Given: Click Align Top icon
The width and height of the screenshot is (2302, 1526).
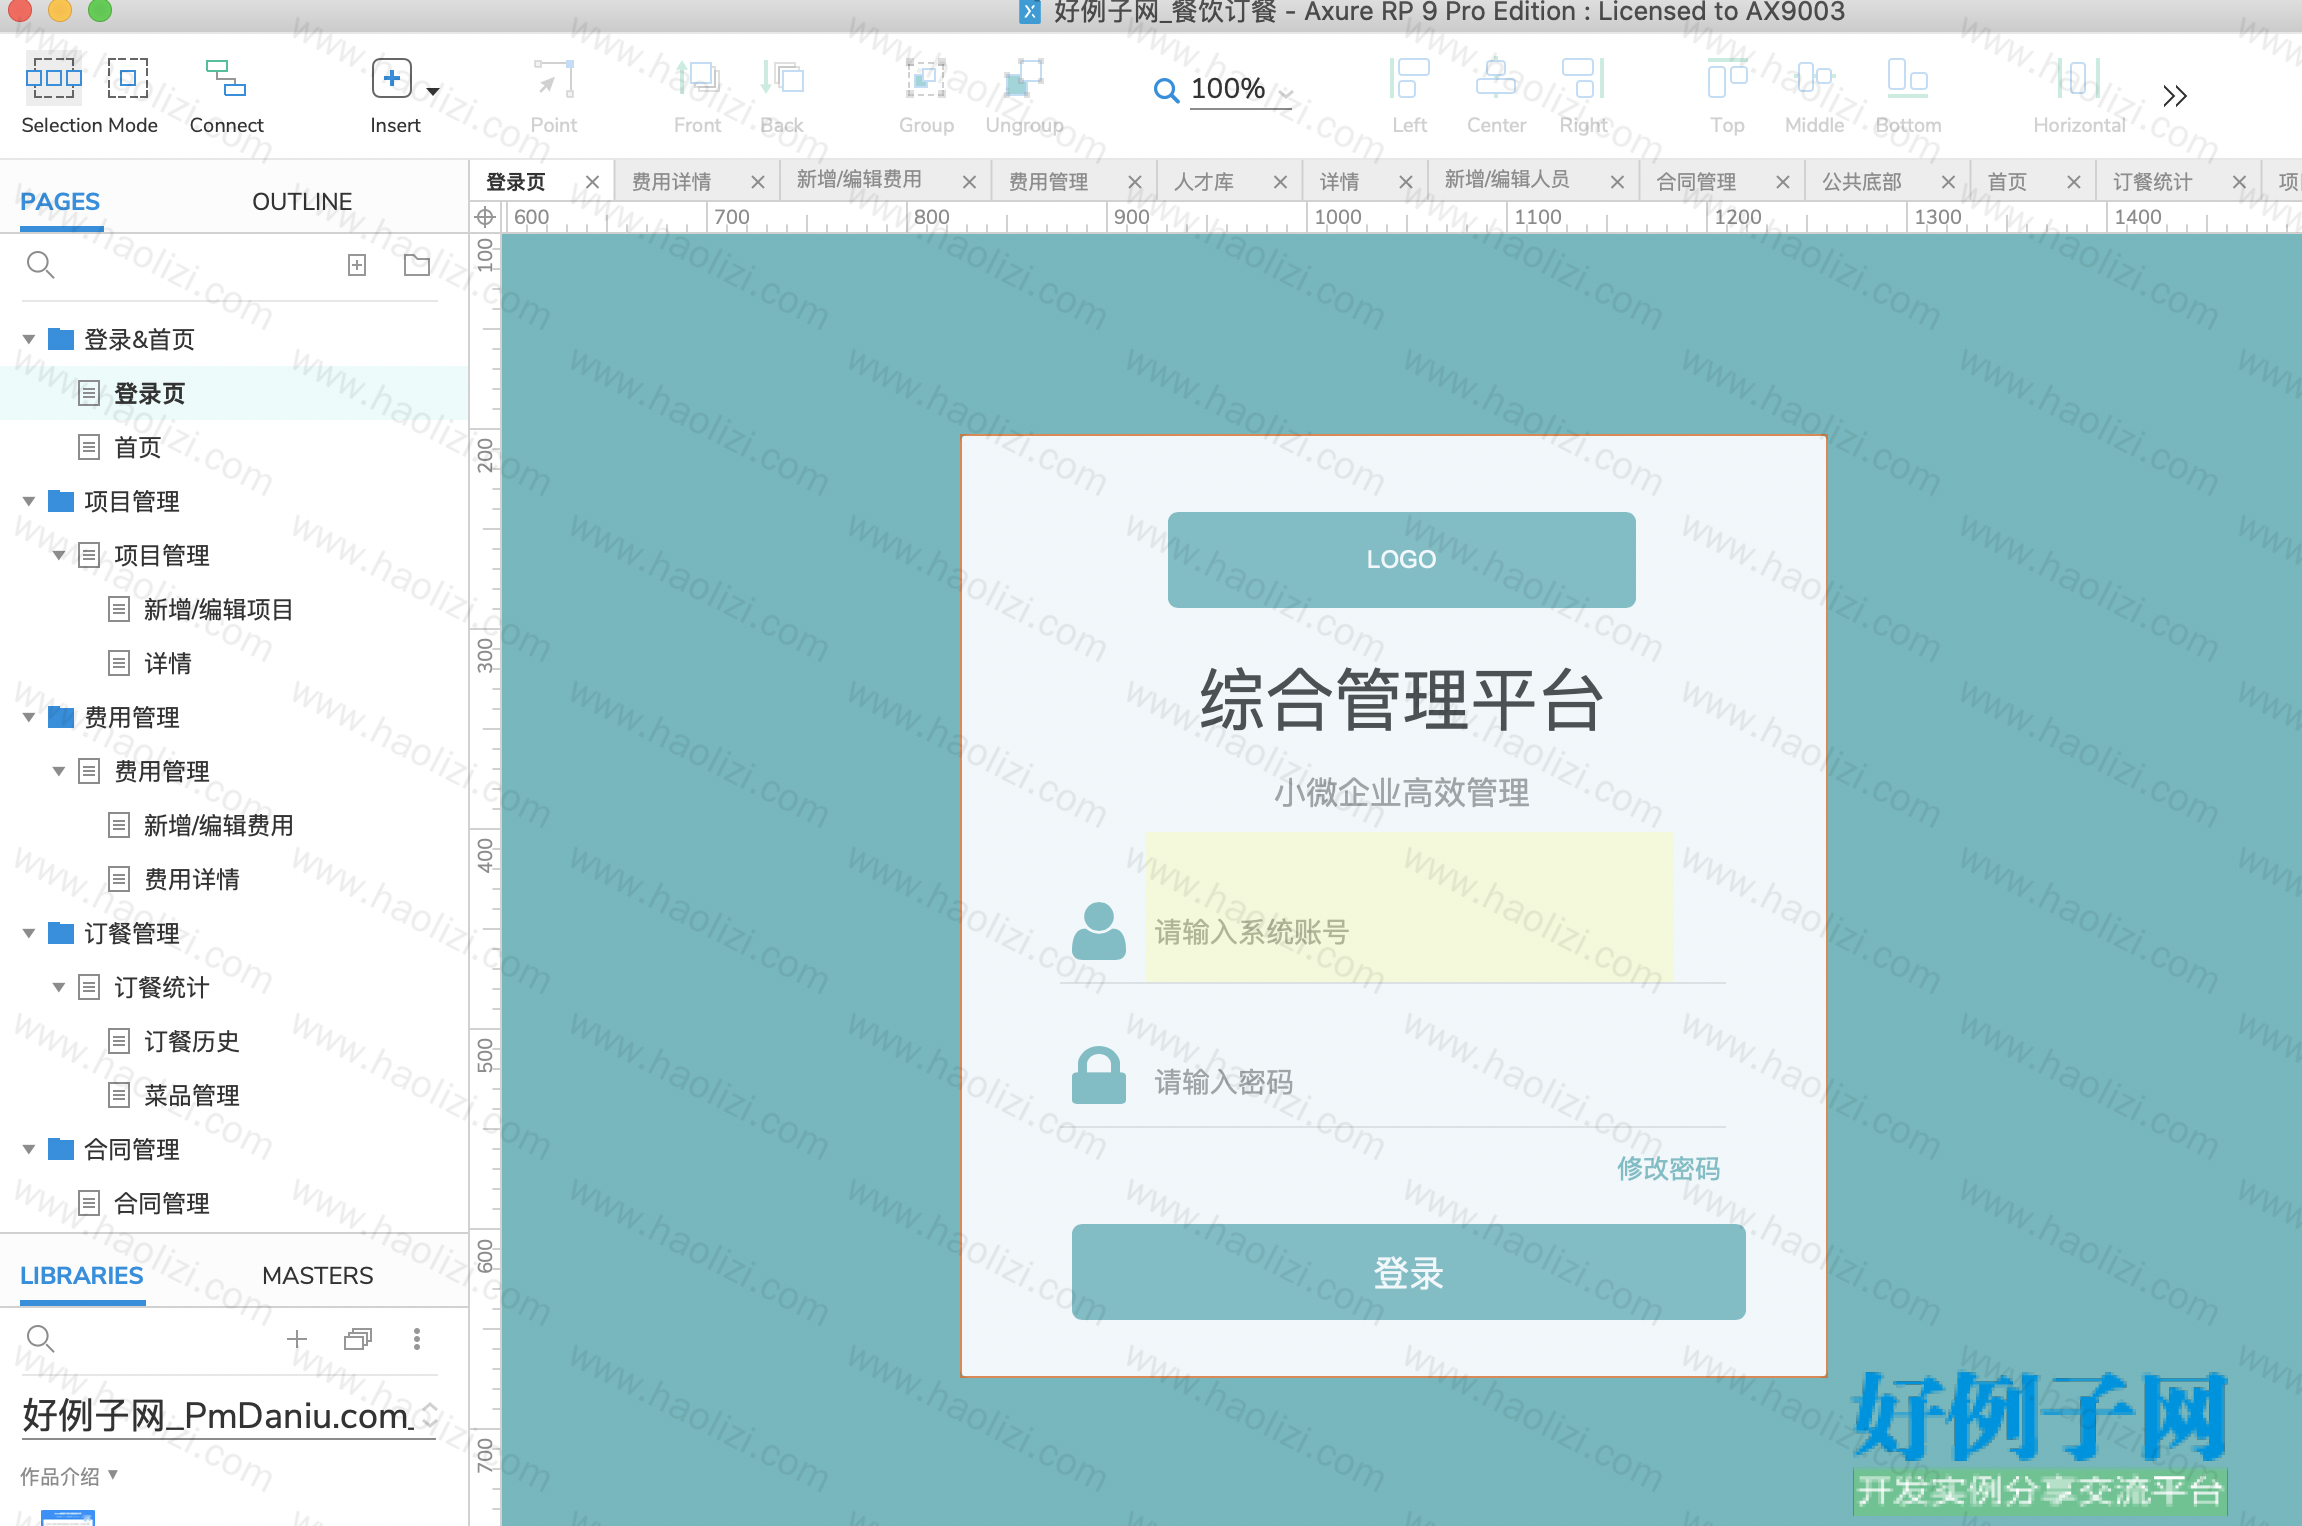Looking at the screenshot, I should [x=1727, y=78].
